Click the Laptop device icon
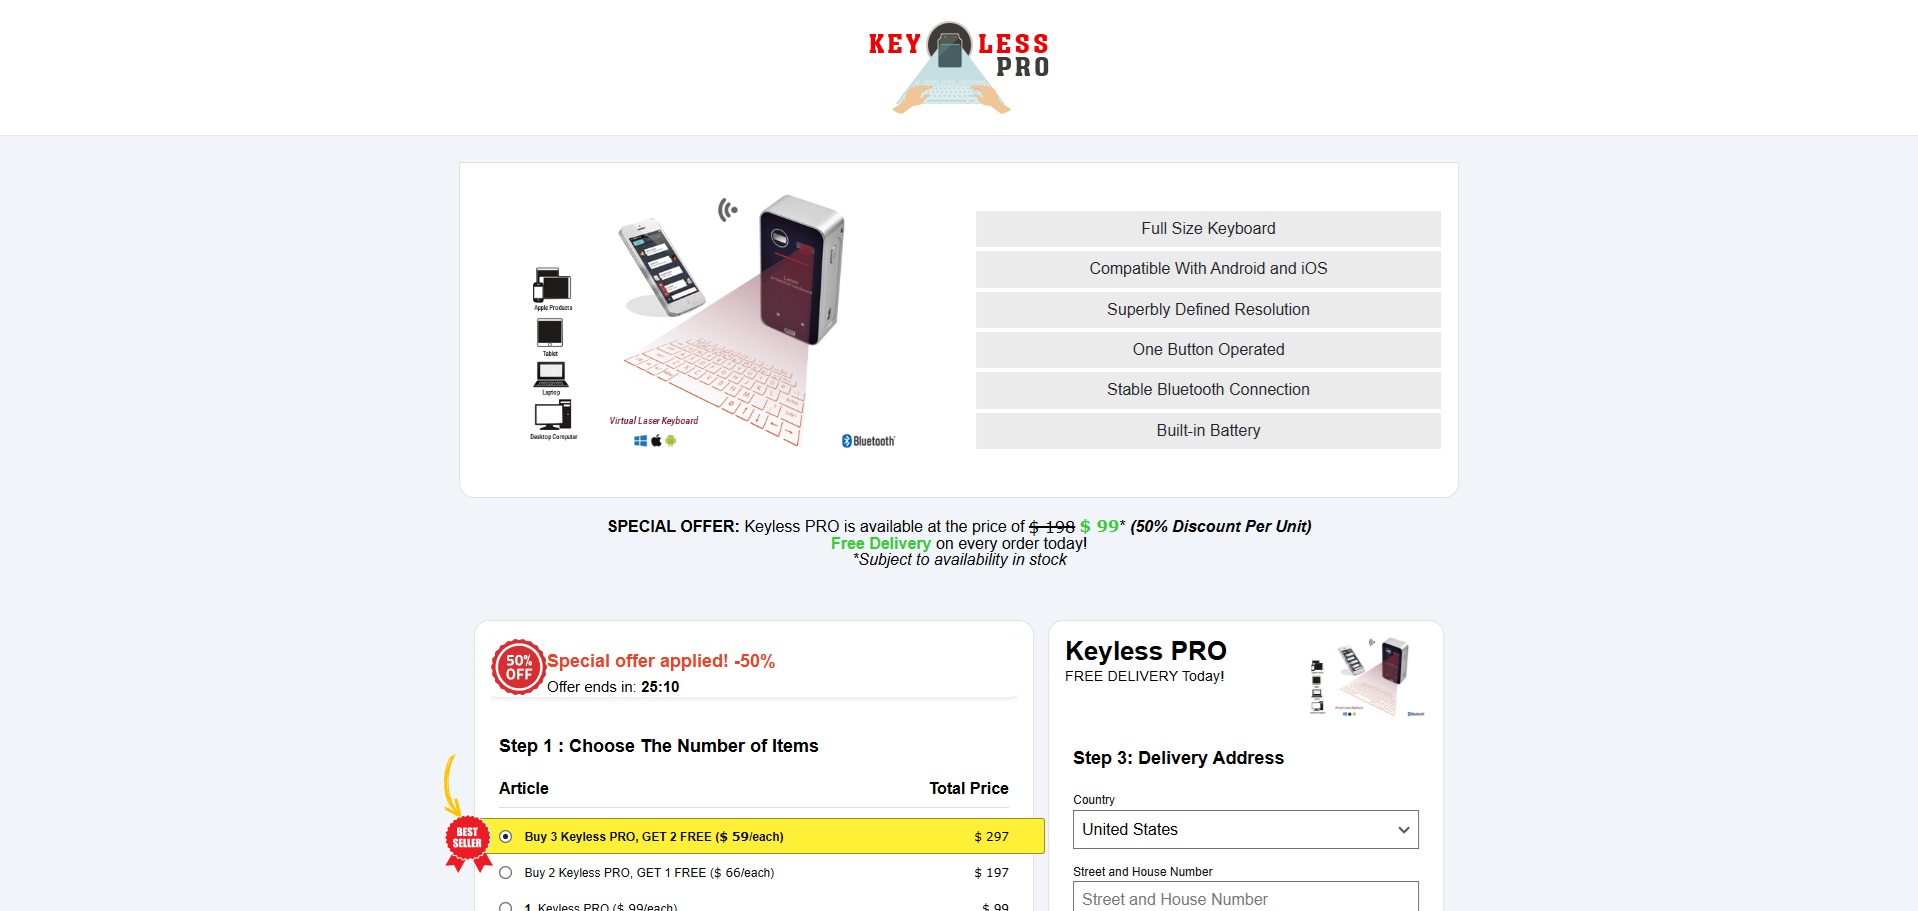 (551, 378)
